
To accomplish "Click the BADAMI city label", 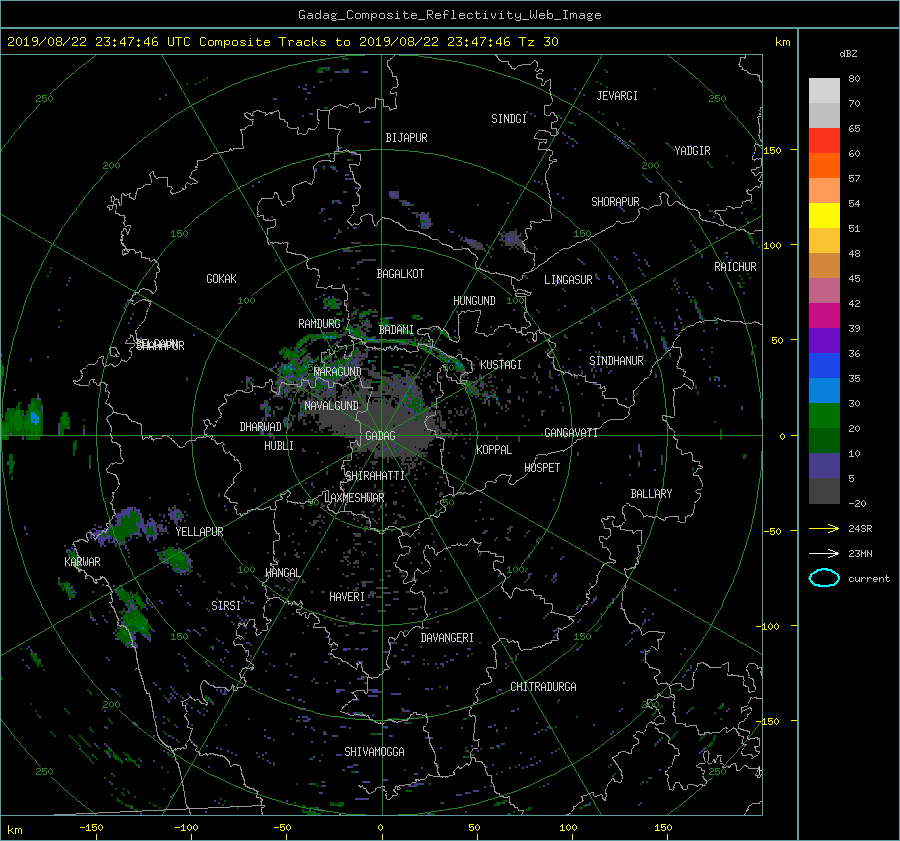I will 396,330.
